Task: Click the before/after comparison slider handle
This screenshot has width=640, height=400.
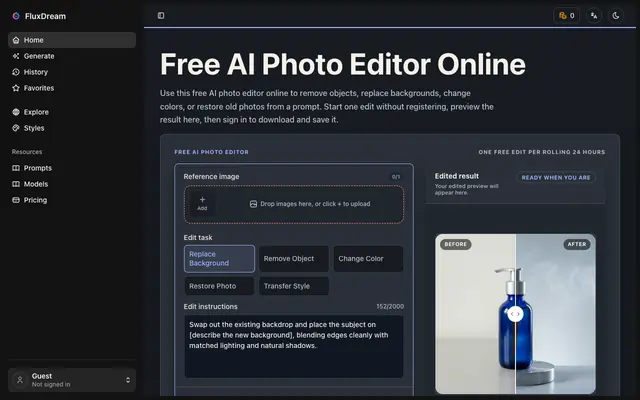Action: 516,314
